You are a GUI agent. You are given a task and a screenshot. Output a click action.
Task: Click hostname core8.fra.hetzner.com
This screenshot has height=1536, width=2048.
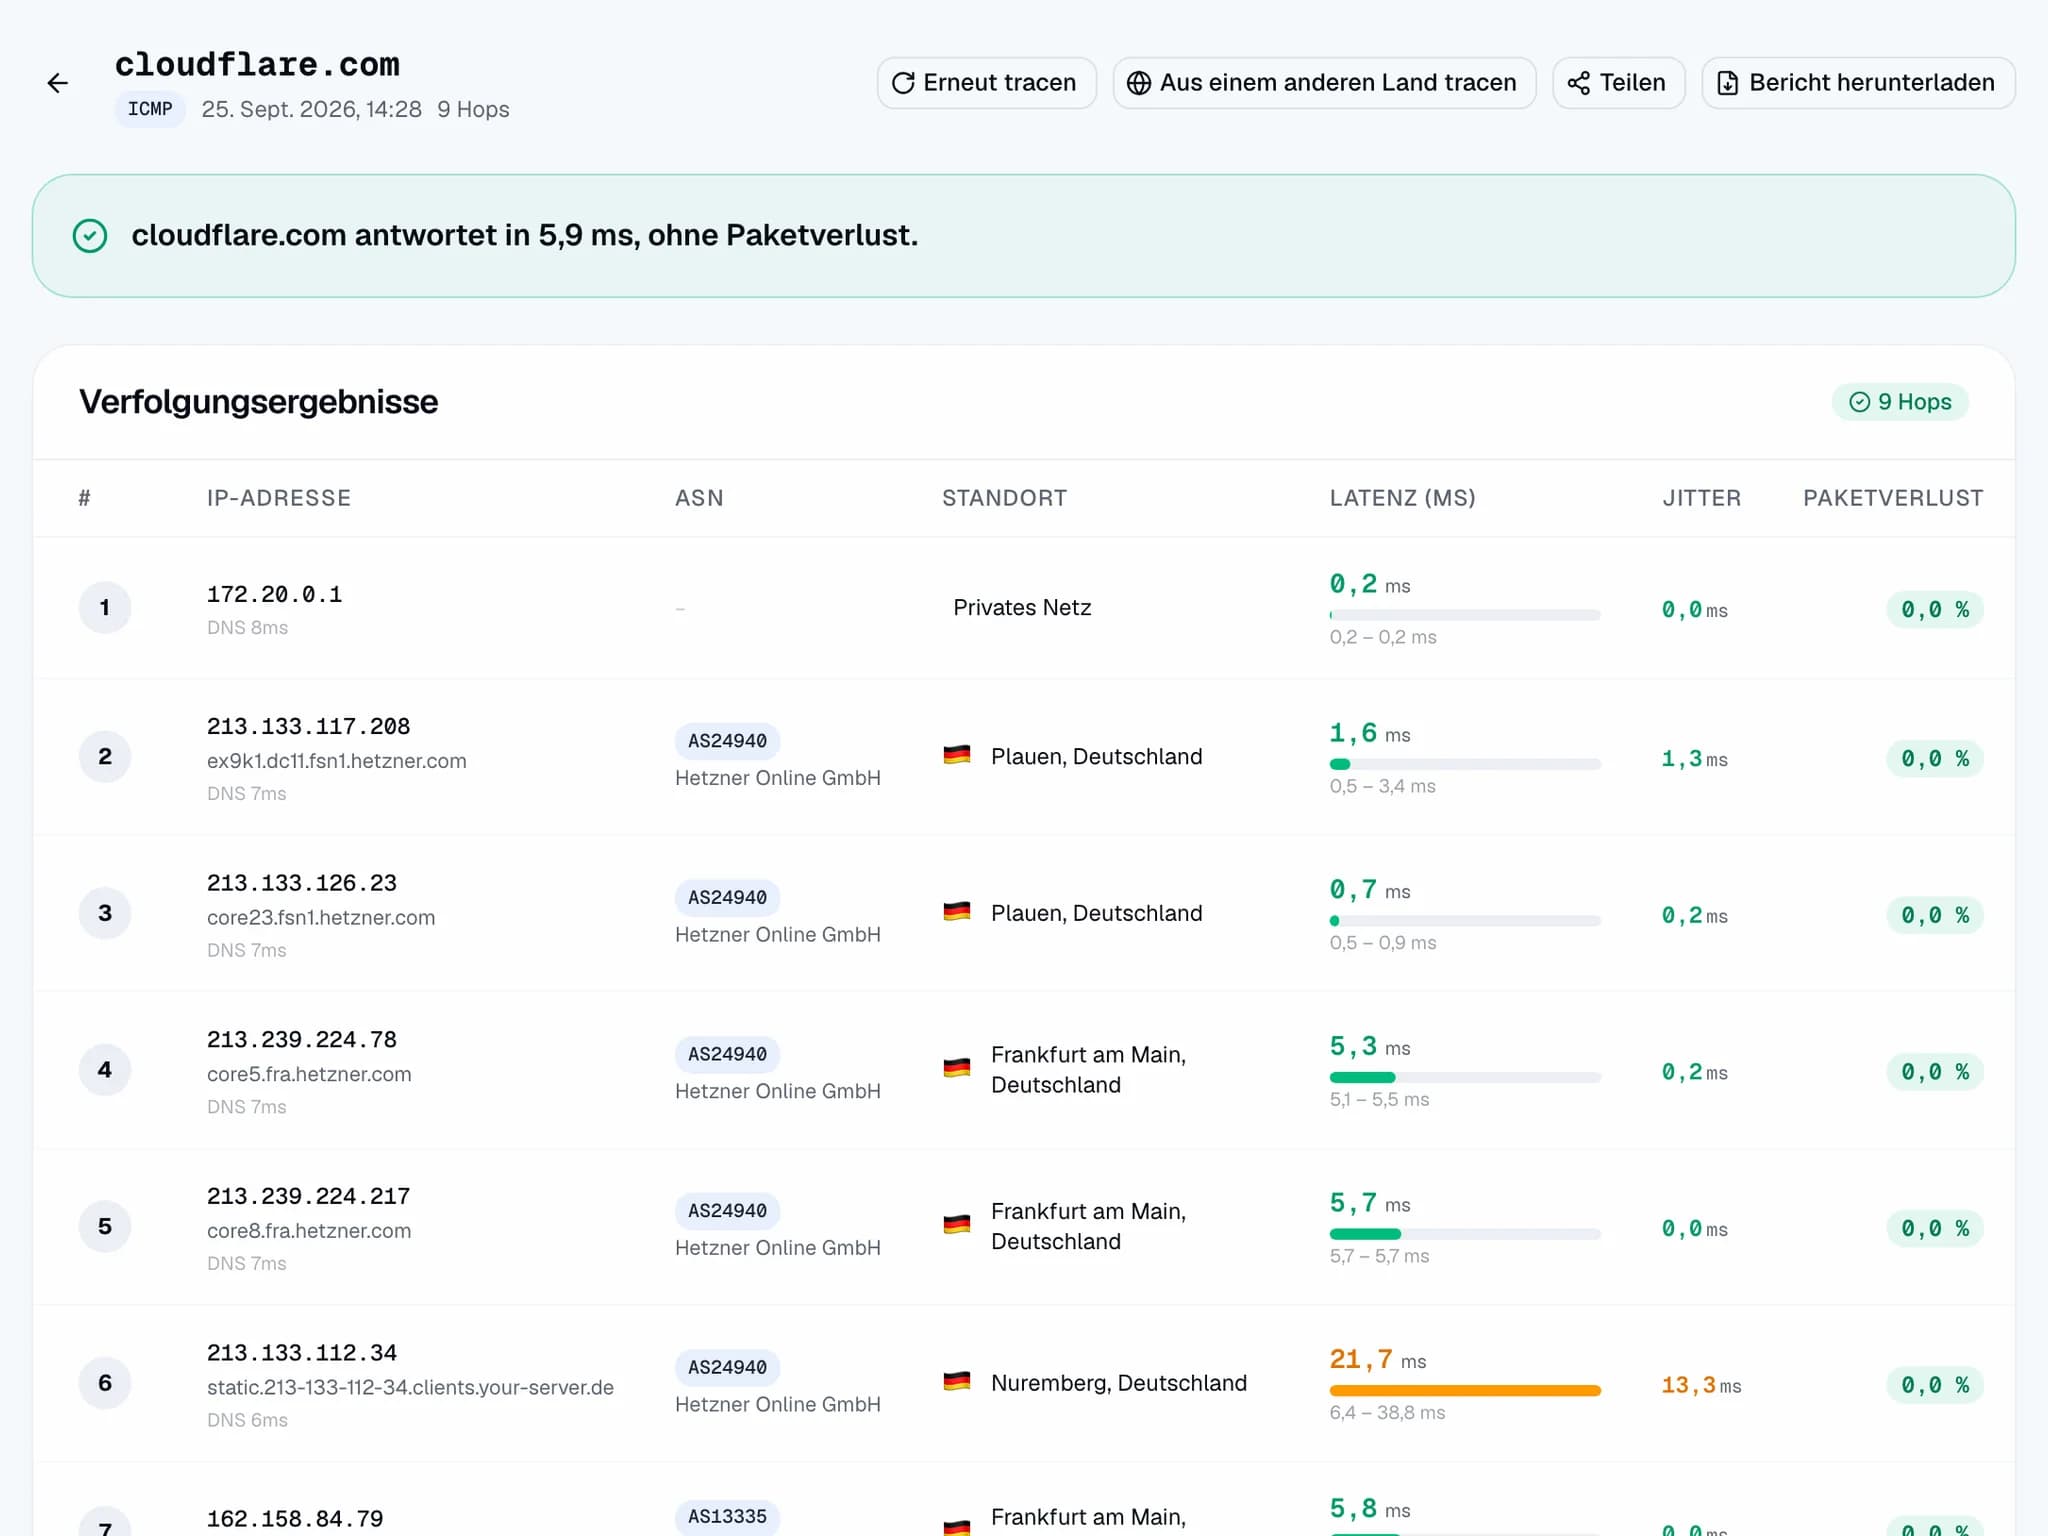(309, 1231)
